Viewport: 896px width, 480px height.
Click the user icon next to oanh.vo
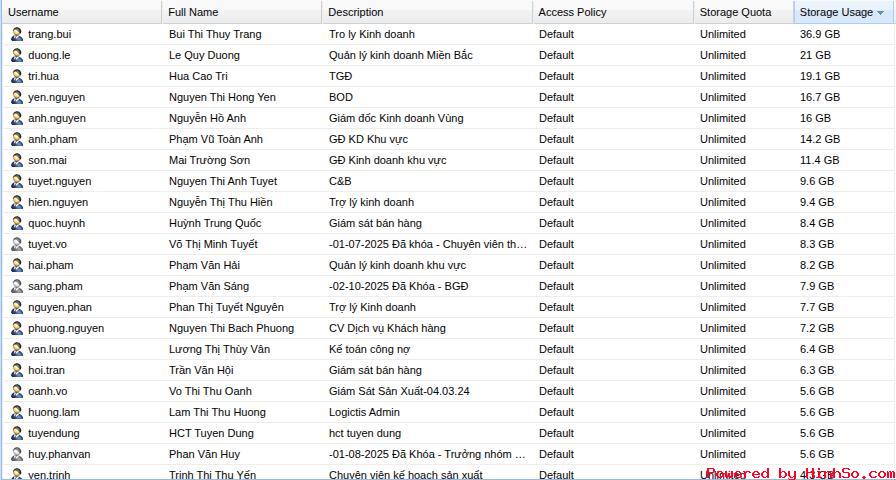tap(16, 391)
